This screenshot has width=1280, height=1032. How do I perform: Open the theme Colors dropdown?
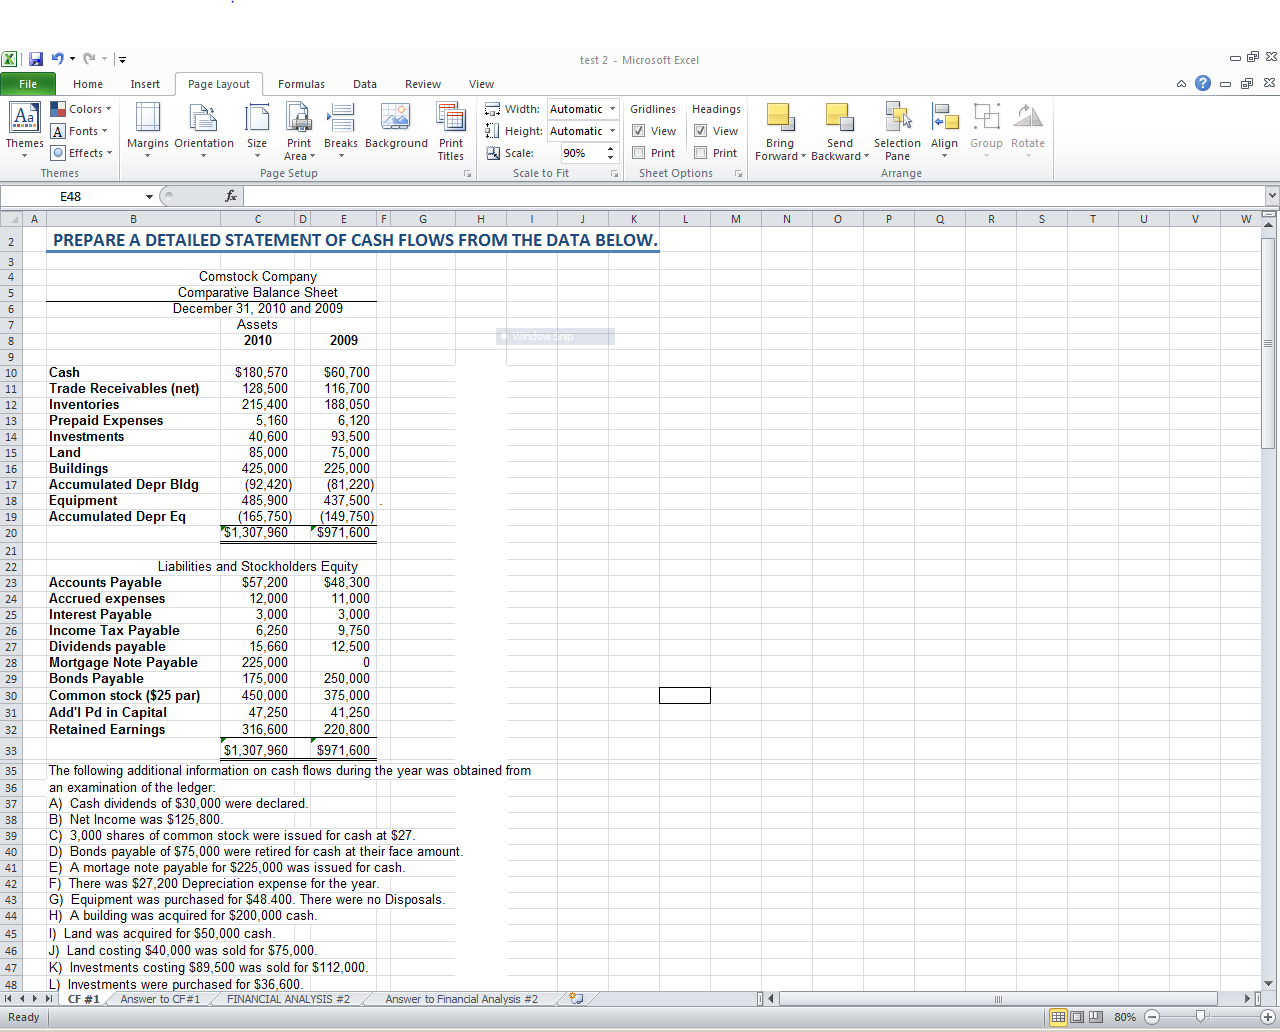(x=82, y=109)
